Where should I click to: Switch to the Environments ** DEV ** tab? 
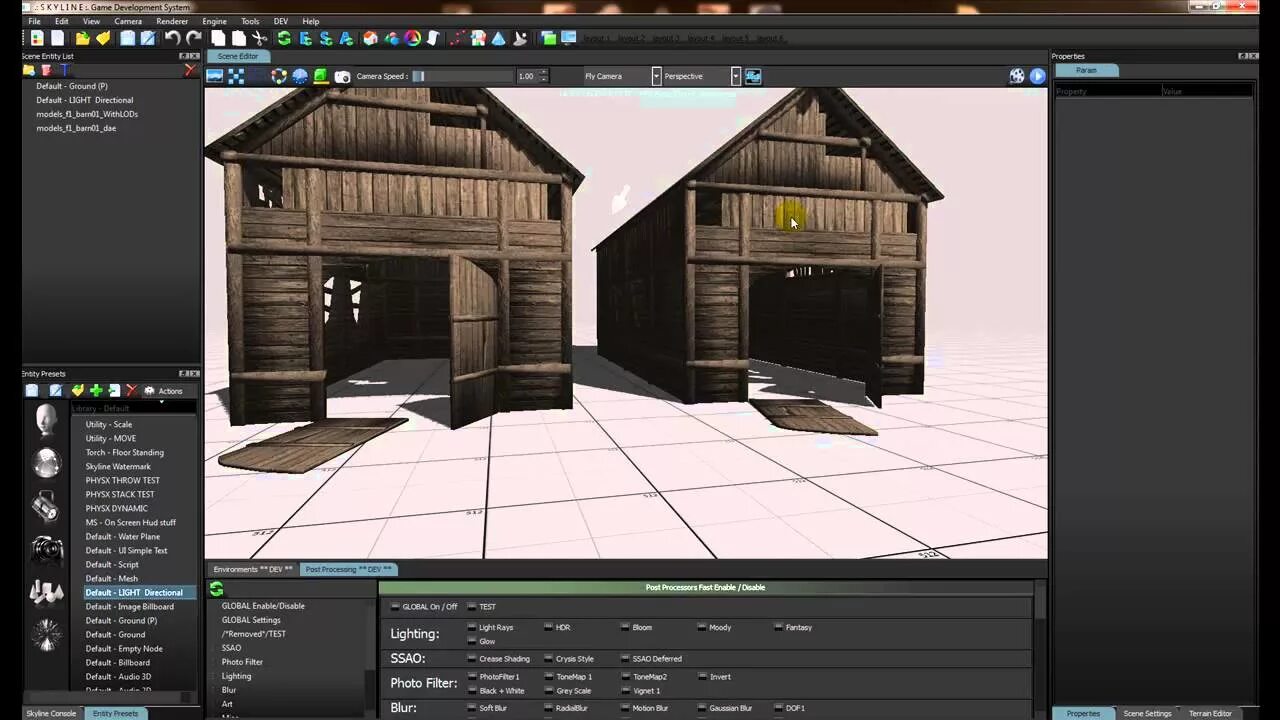253,569
